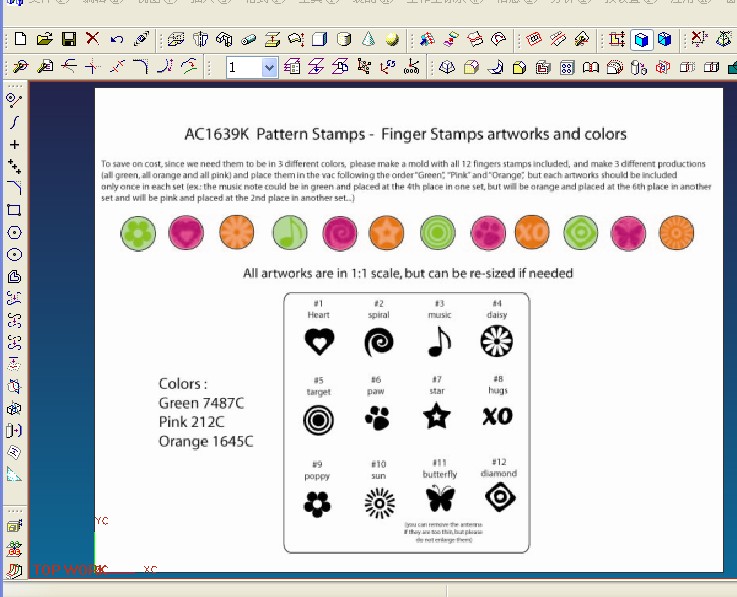Click the Copy to Layer icon
The width and height of the screenshot is (737, 597).
click(x=340, y=67)
